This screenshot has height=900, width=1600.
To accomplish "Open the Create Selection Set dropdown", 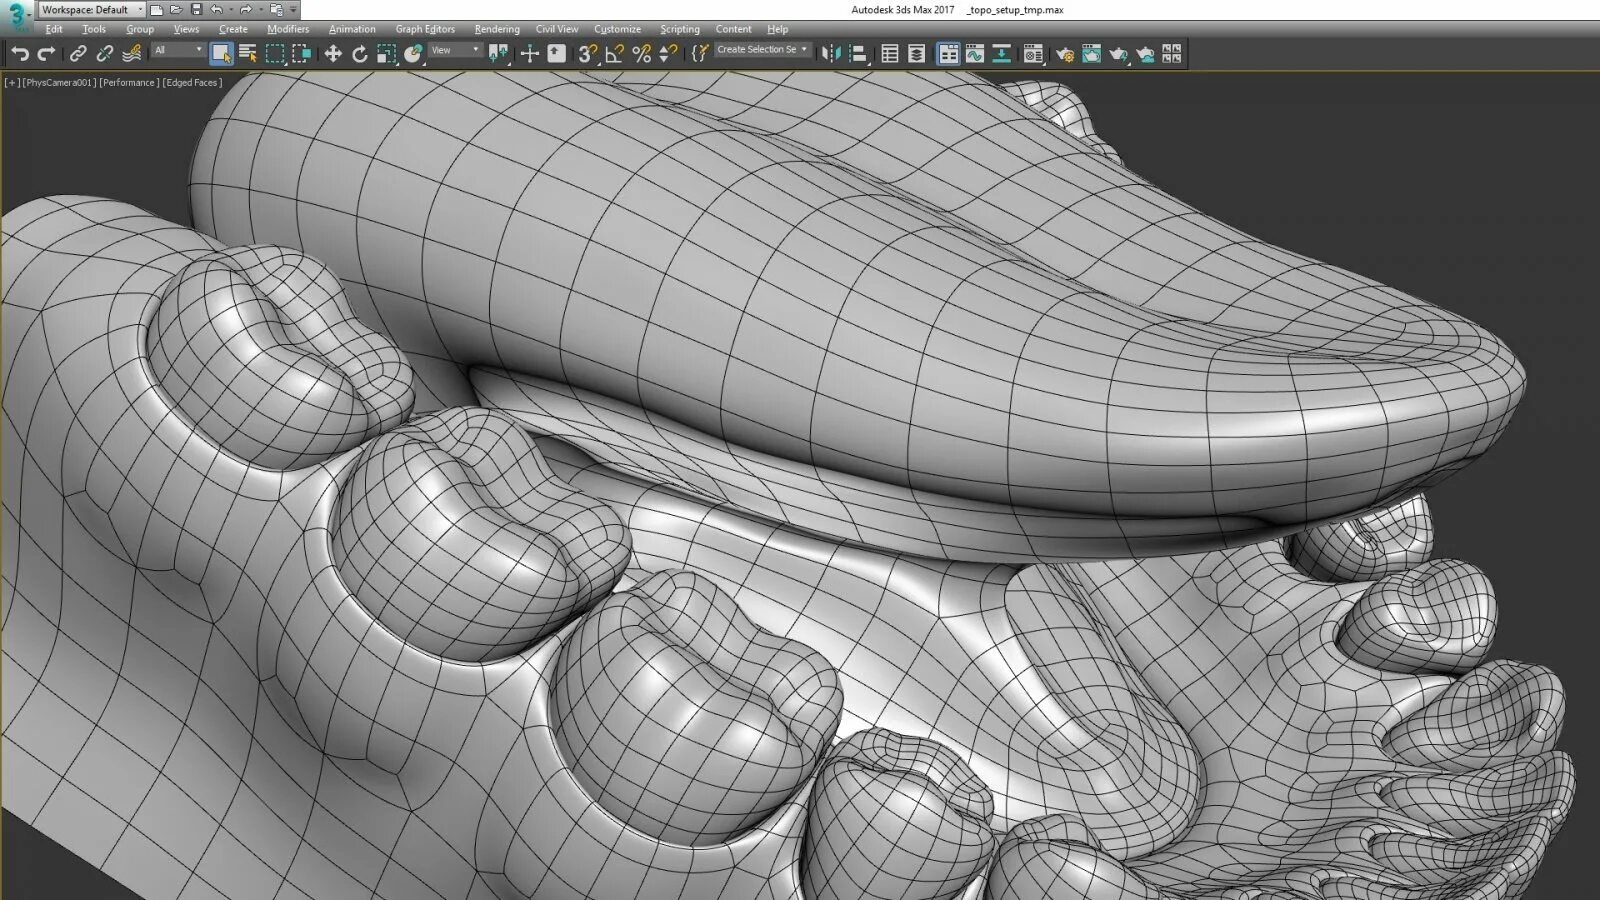I will tap(763, 49).
